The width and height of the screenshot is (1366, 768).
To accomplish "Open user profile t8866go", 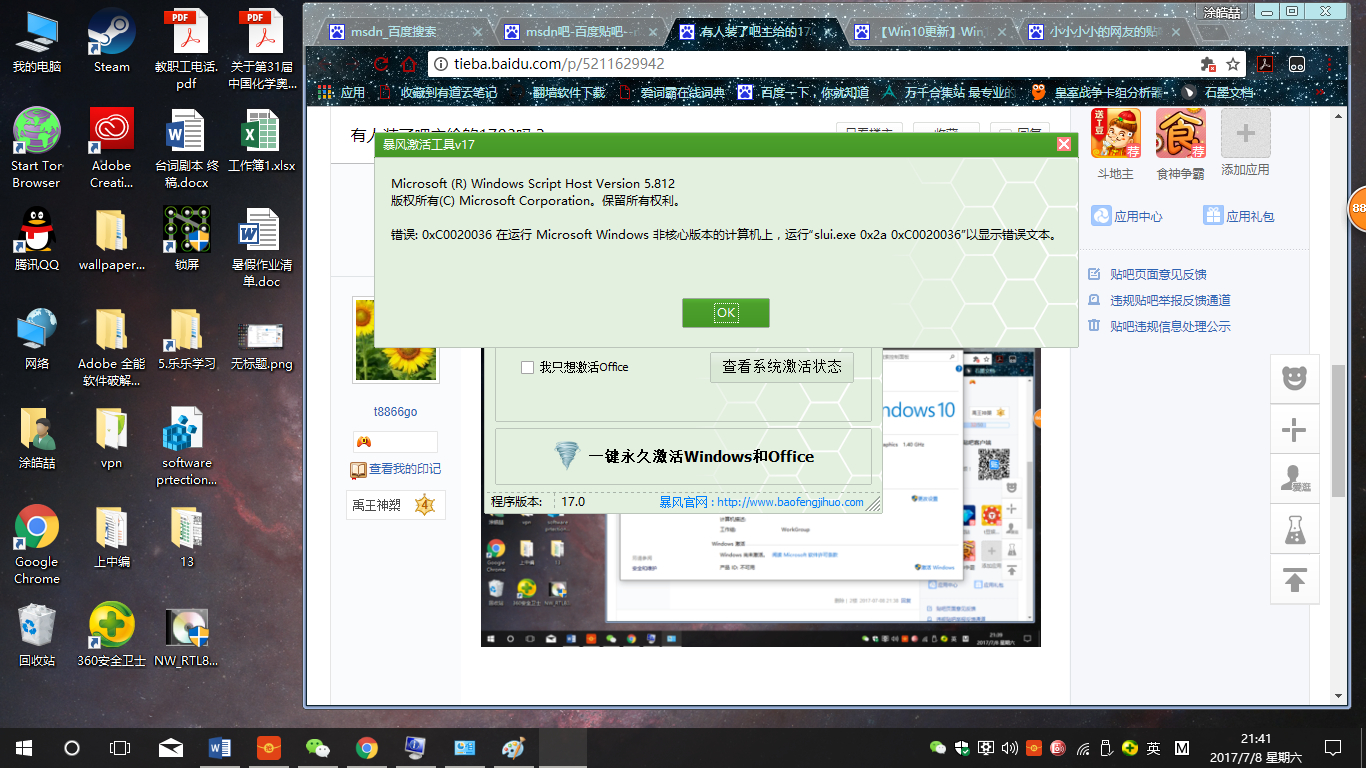I will (395, 412).
